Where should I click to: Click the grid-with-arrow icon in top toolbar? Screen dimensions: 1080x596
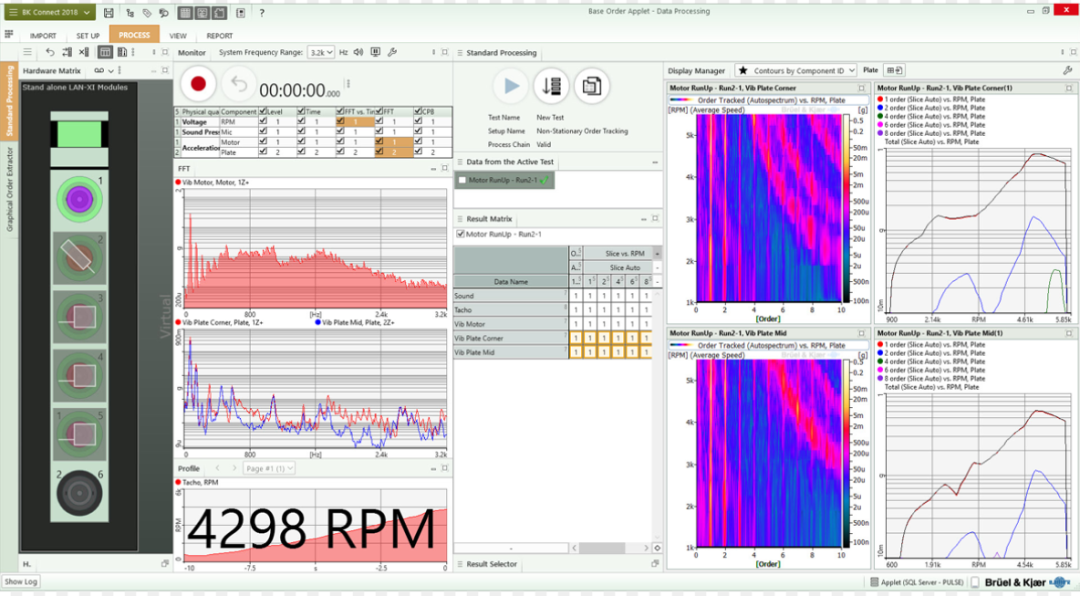coord(218,12)
